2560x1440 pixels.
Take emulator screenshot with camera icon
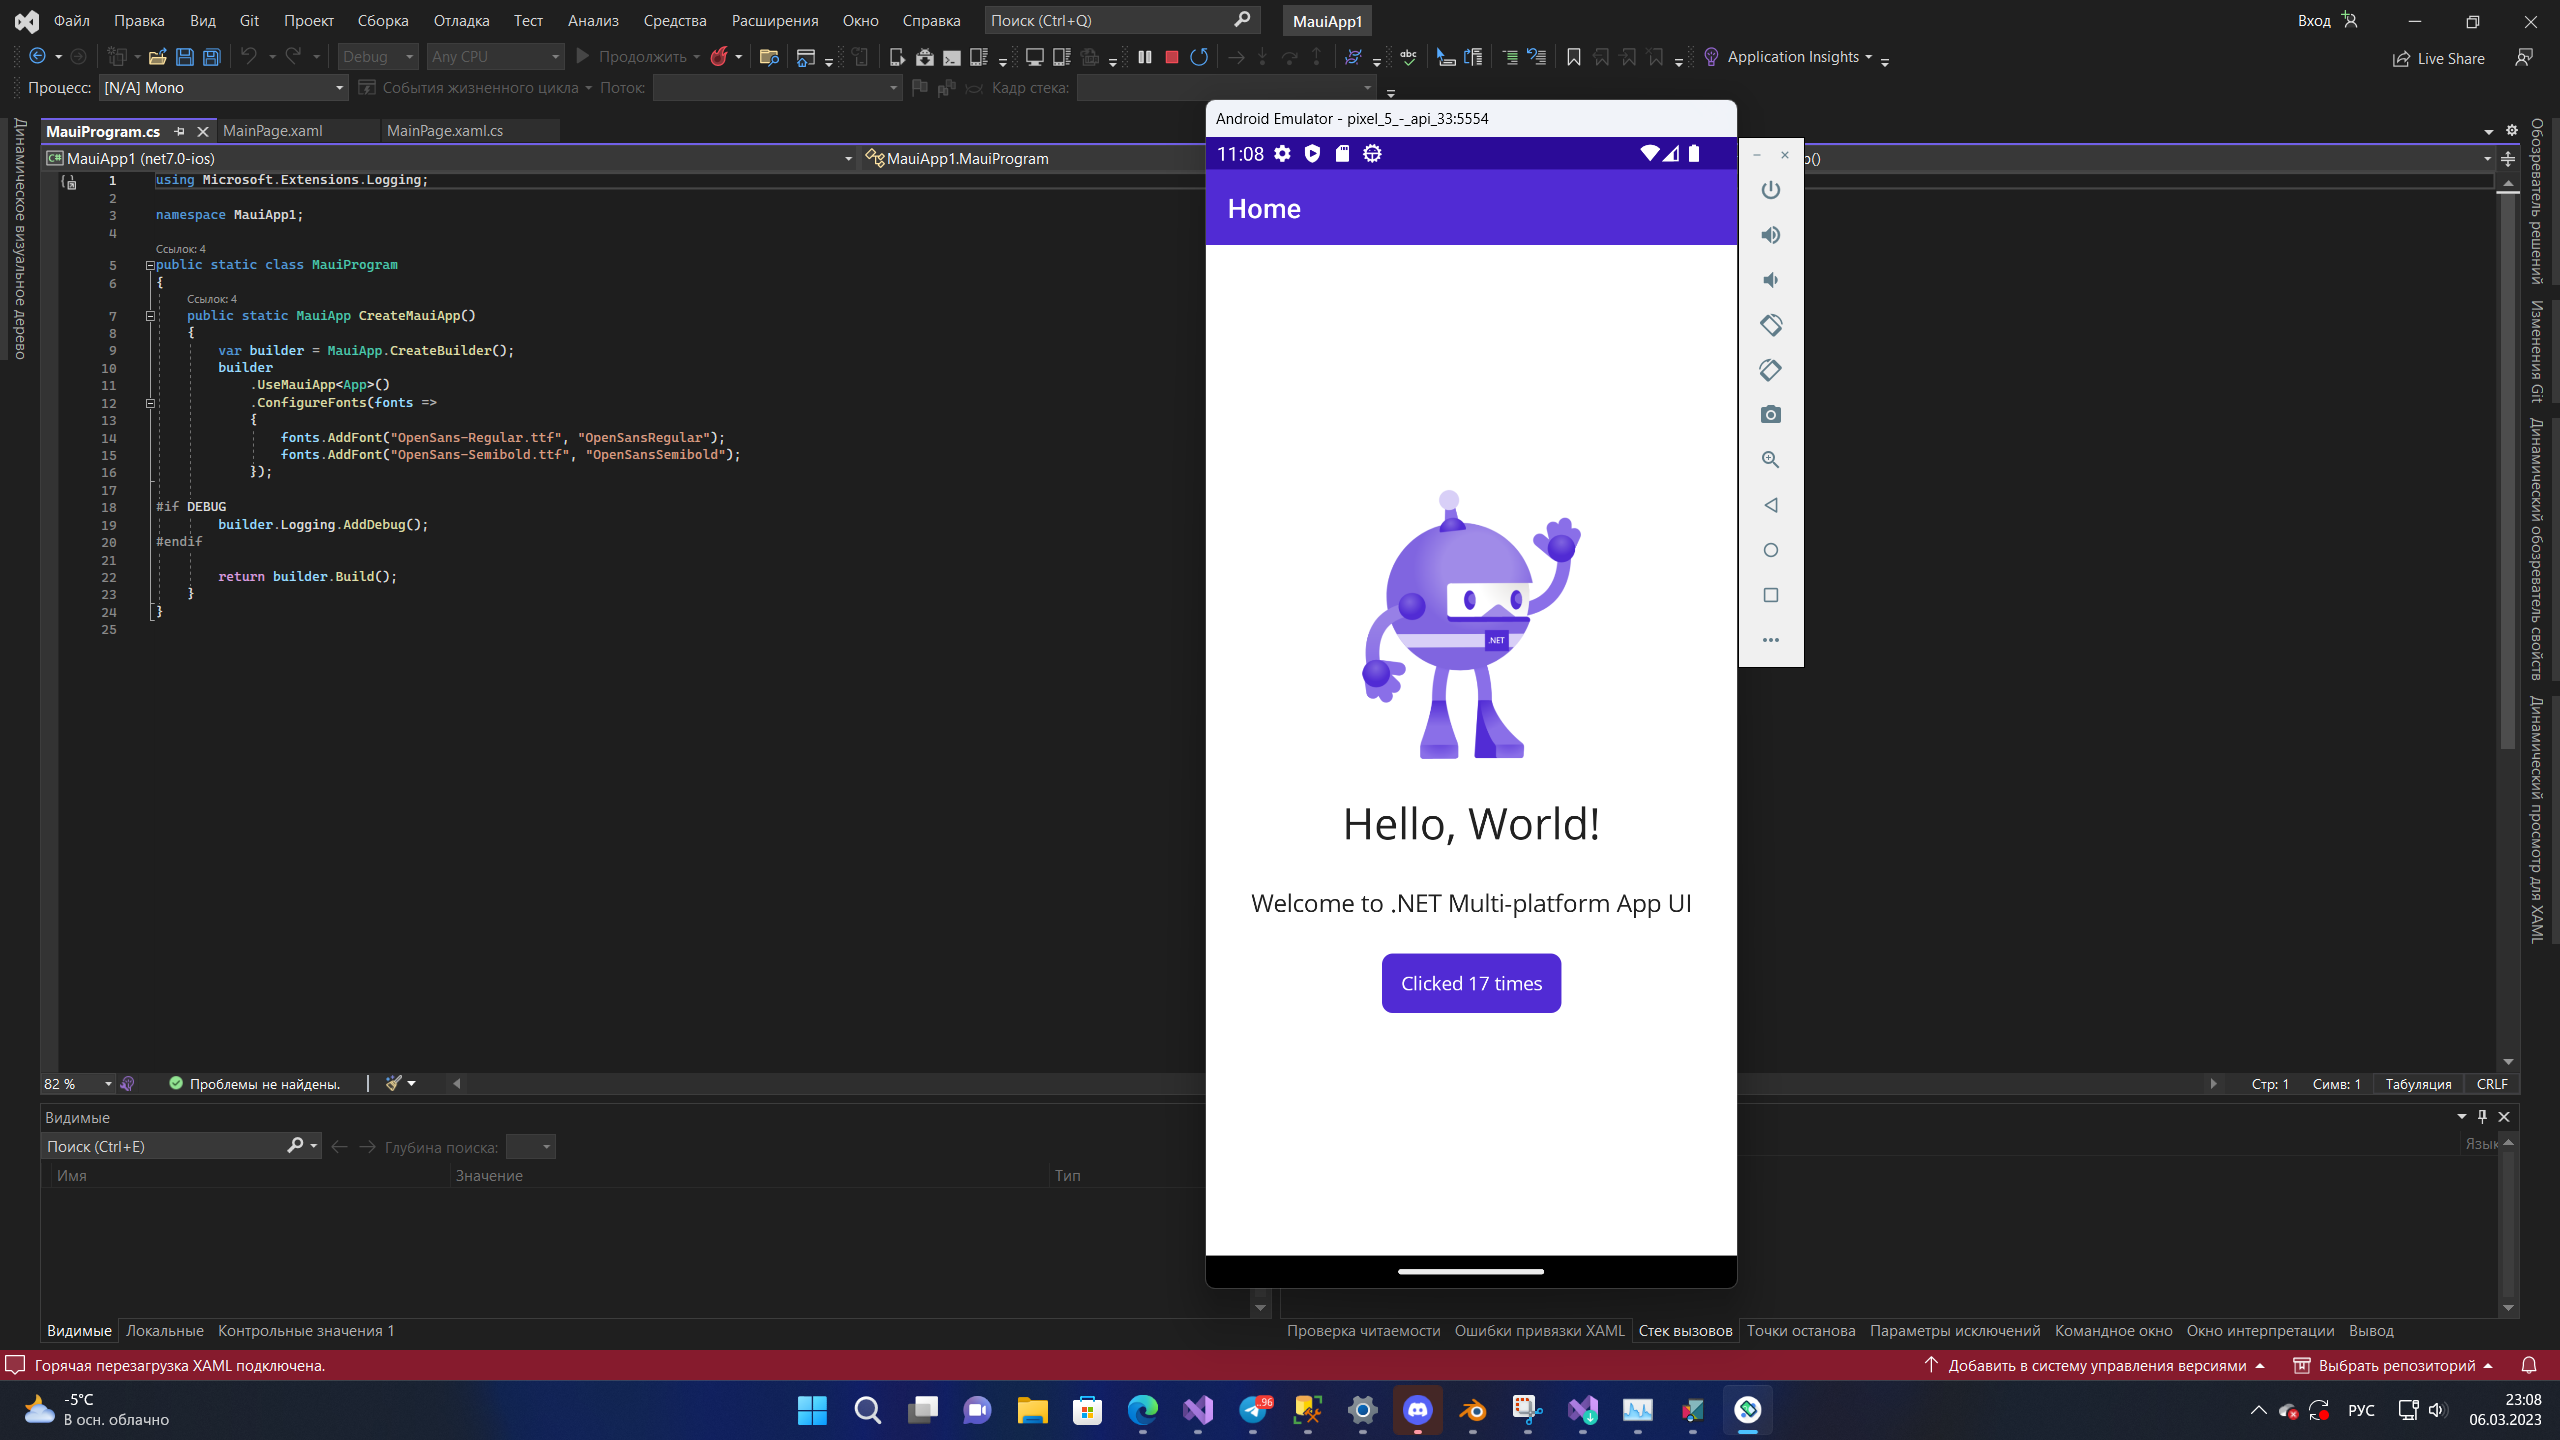click(x=1770, y=414)
